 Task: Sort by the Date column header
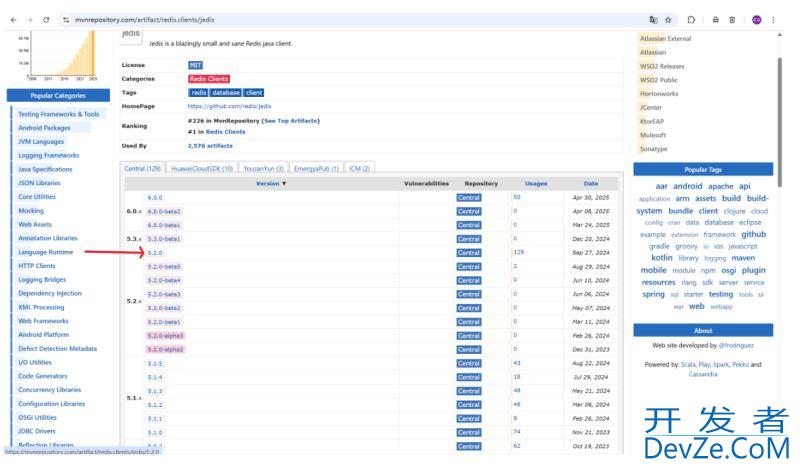pyautogui.click(x=591, y=183)
